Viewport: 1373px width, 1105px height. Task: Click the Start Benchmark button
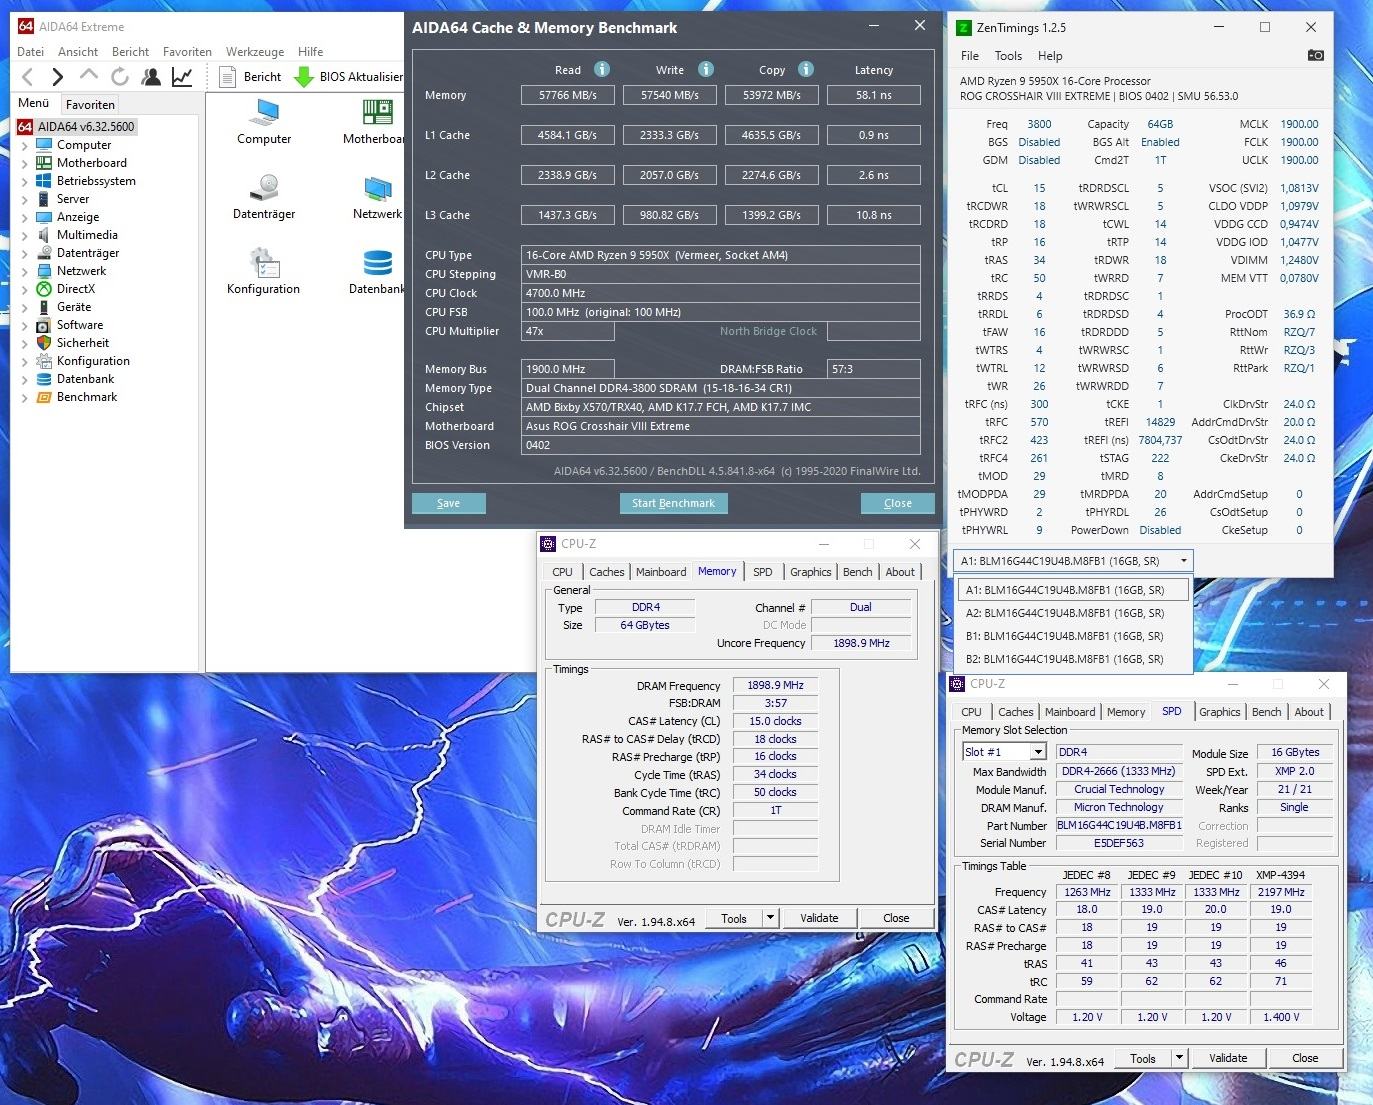click(673, 503)
